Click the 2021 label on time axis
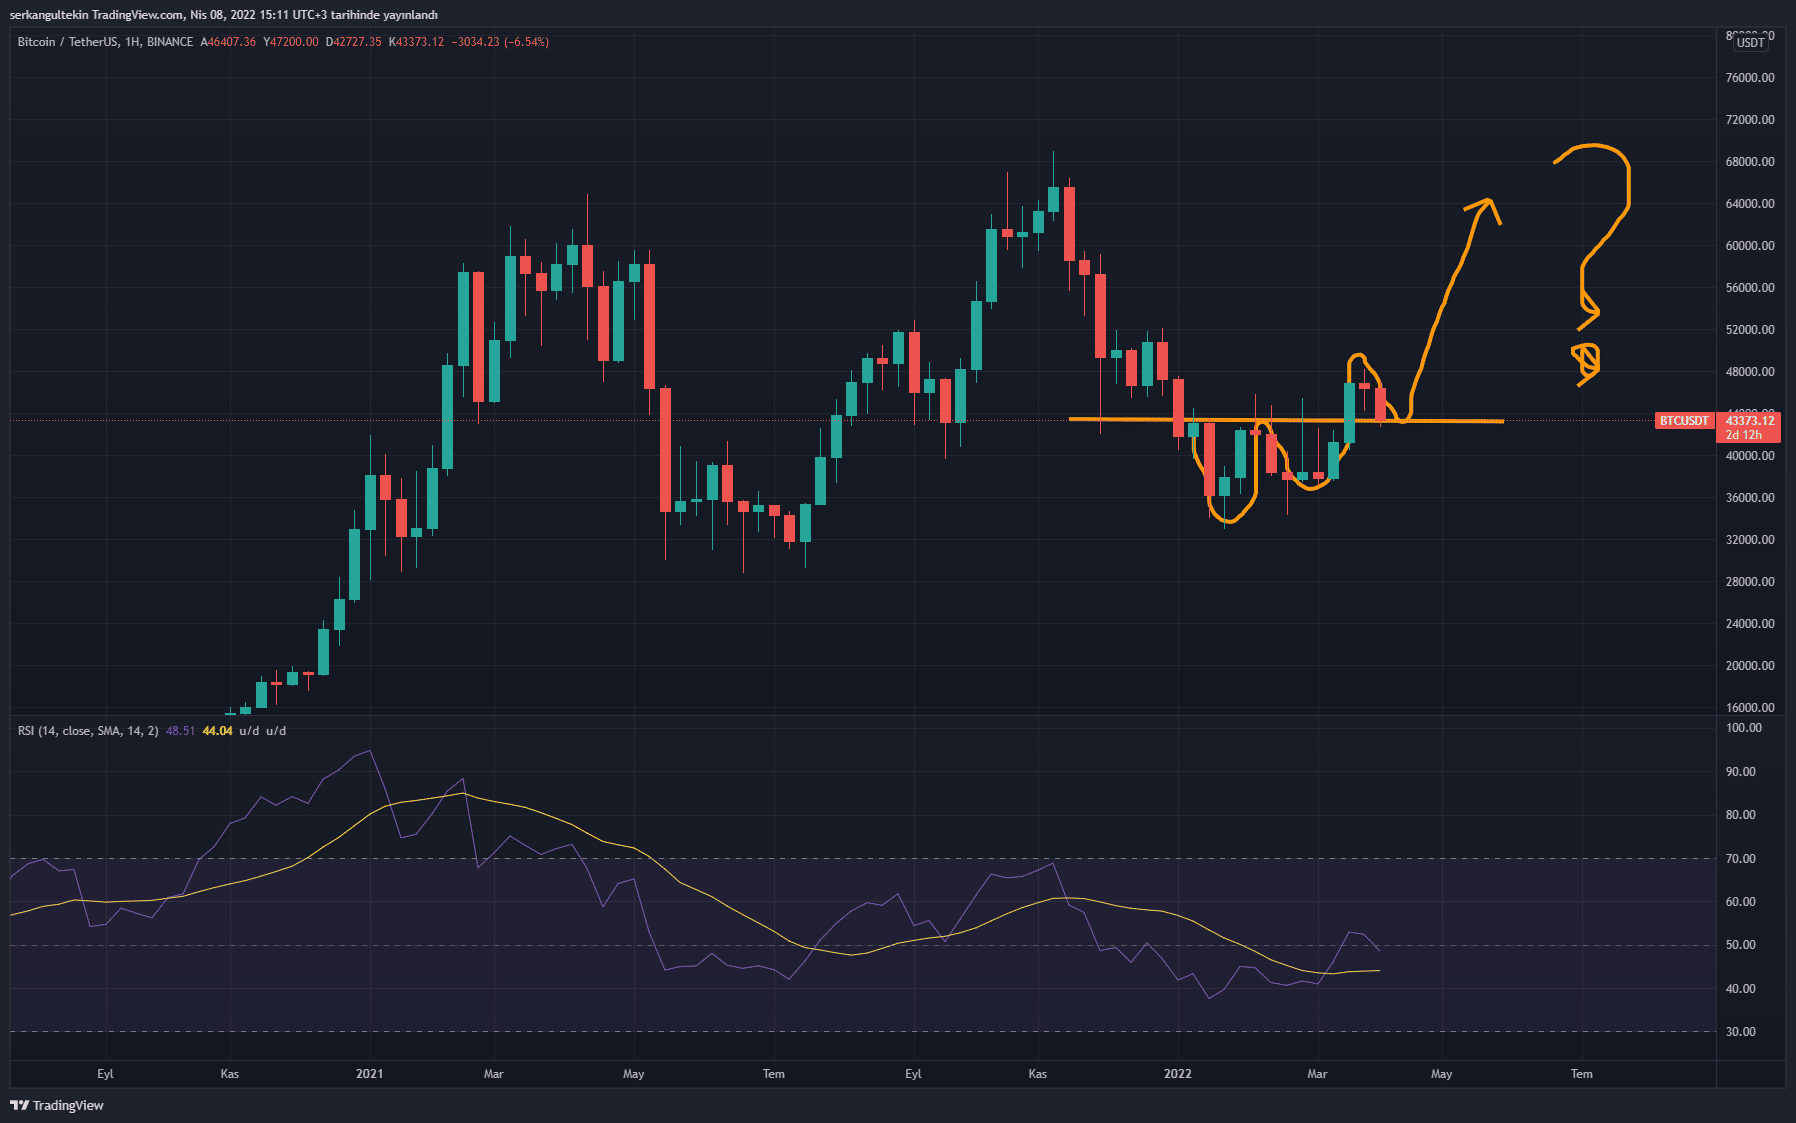This screenshot has width=1796, height=1123. (369, 1074)
